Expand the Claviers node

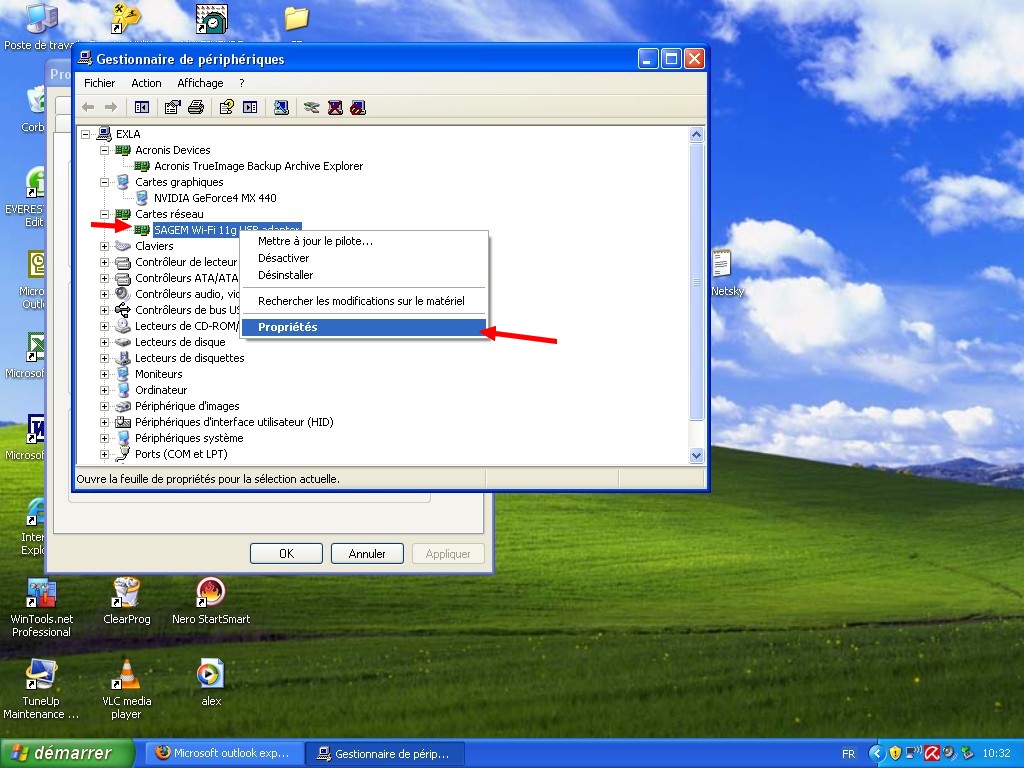[104, 246]
